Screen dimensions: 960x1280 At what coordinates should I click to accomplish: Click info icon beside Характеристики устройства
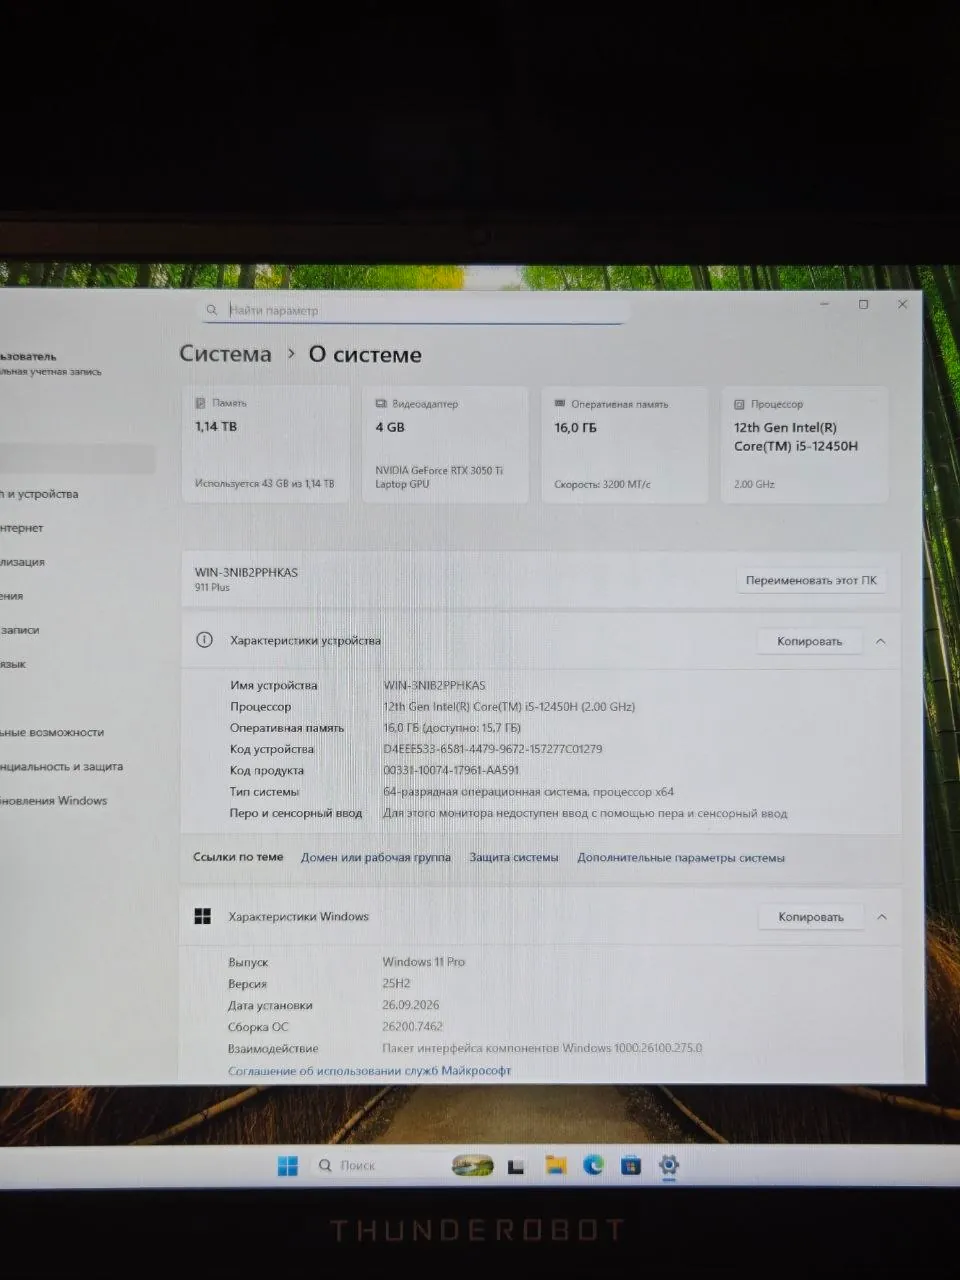coord(205,640)
